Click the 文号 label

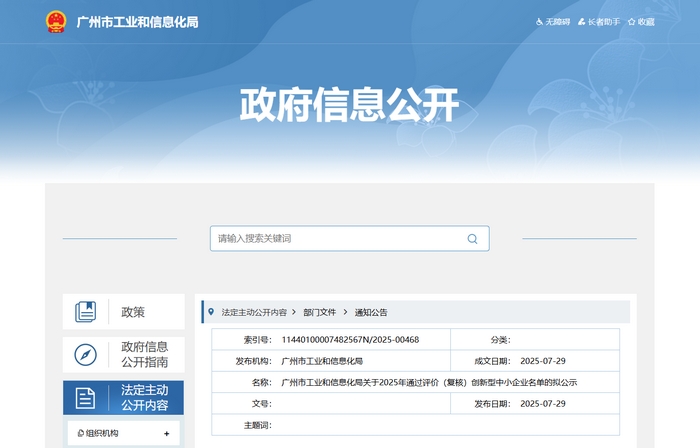click(262, 404)
